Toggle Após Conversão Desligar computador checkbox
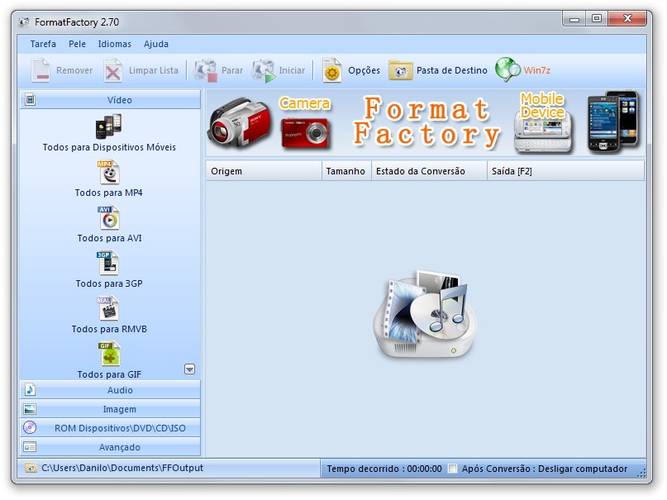Image resolution: width=667 pixels, height=500 pixels. click(x=452, y=469)
